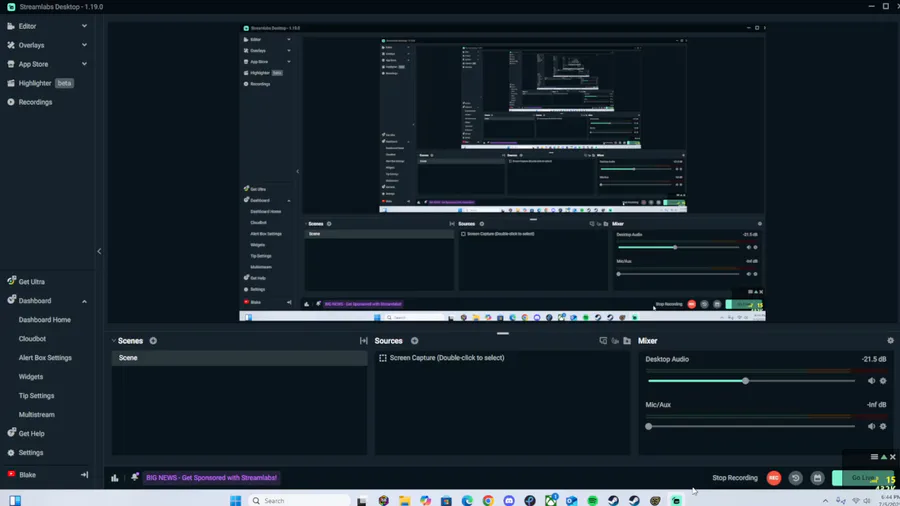
Task: Collapse the Scenes panel chevron
Action: tap(114, 341)
